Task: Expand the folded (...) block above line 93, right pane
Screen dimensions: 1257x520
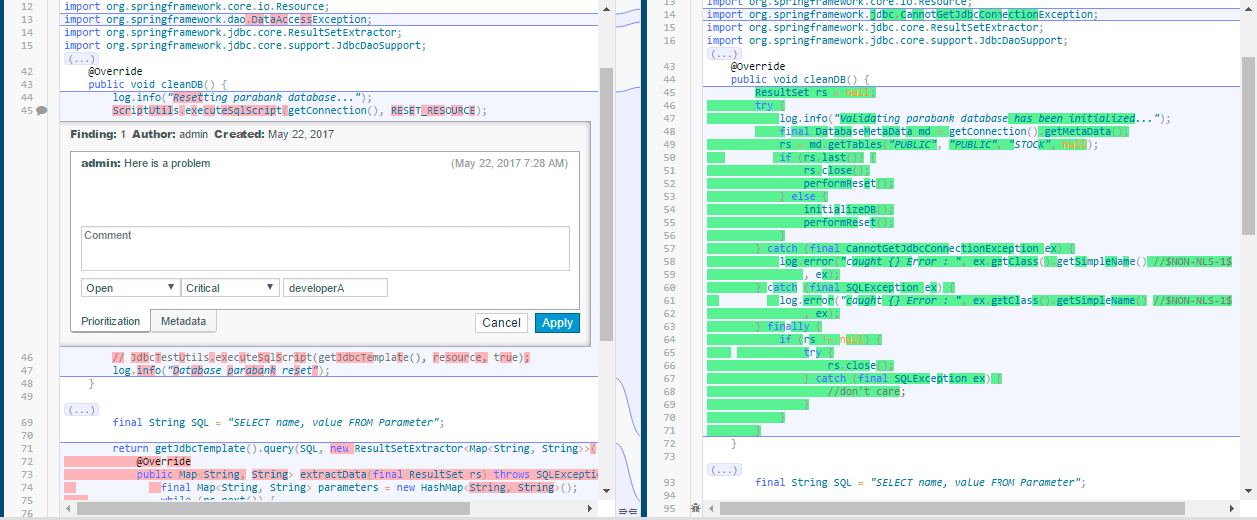Action: click(725, 469)
